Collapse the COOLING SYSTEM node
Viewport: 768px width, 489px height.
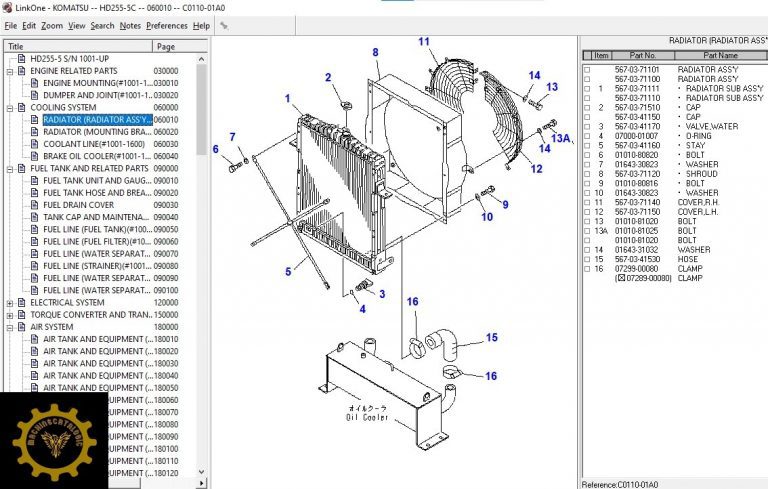click(x=10, y=108)
